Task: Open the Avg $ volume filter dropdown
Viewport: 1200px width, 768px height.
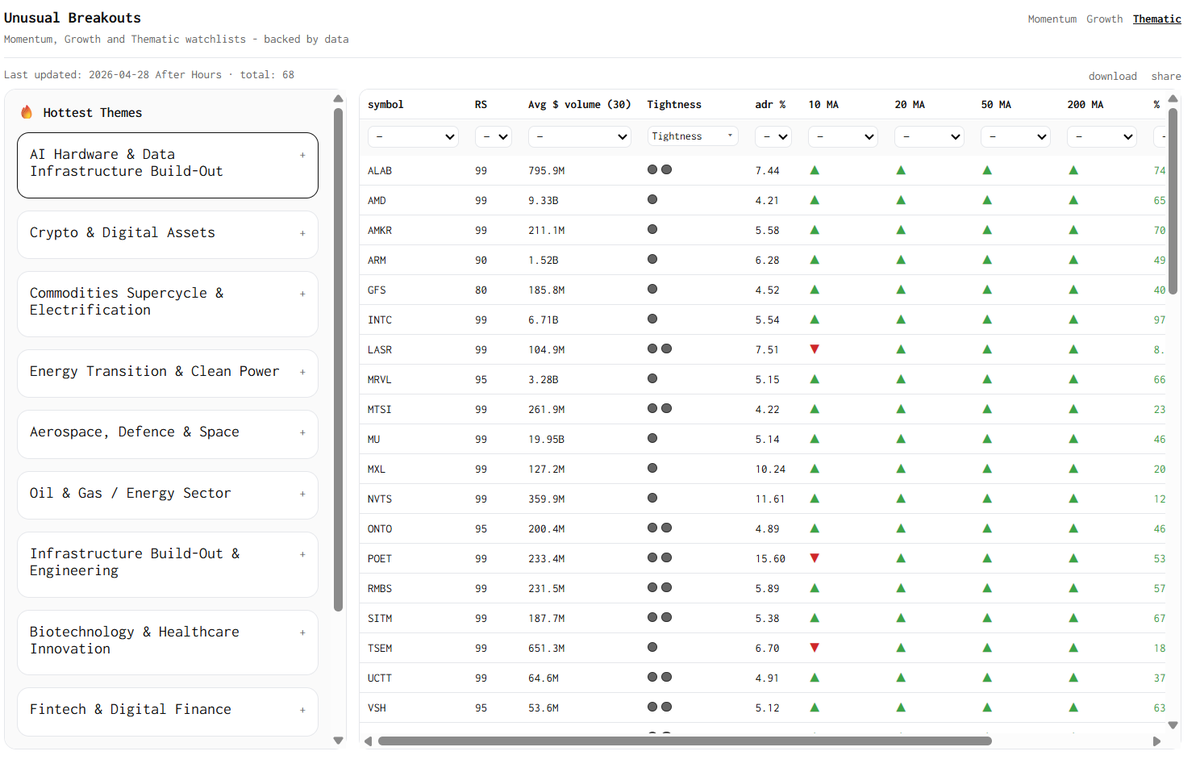Action: pos(580,136)
